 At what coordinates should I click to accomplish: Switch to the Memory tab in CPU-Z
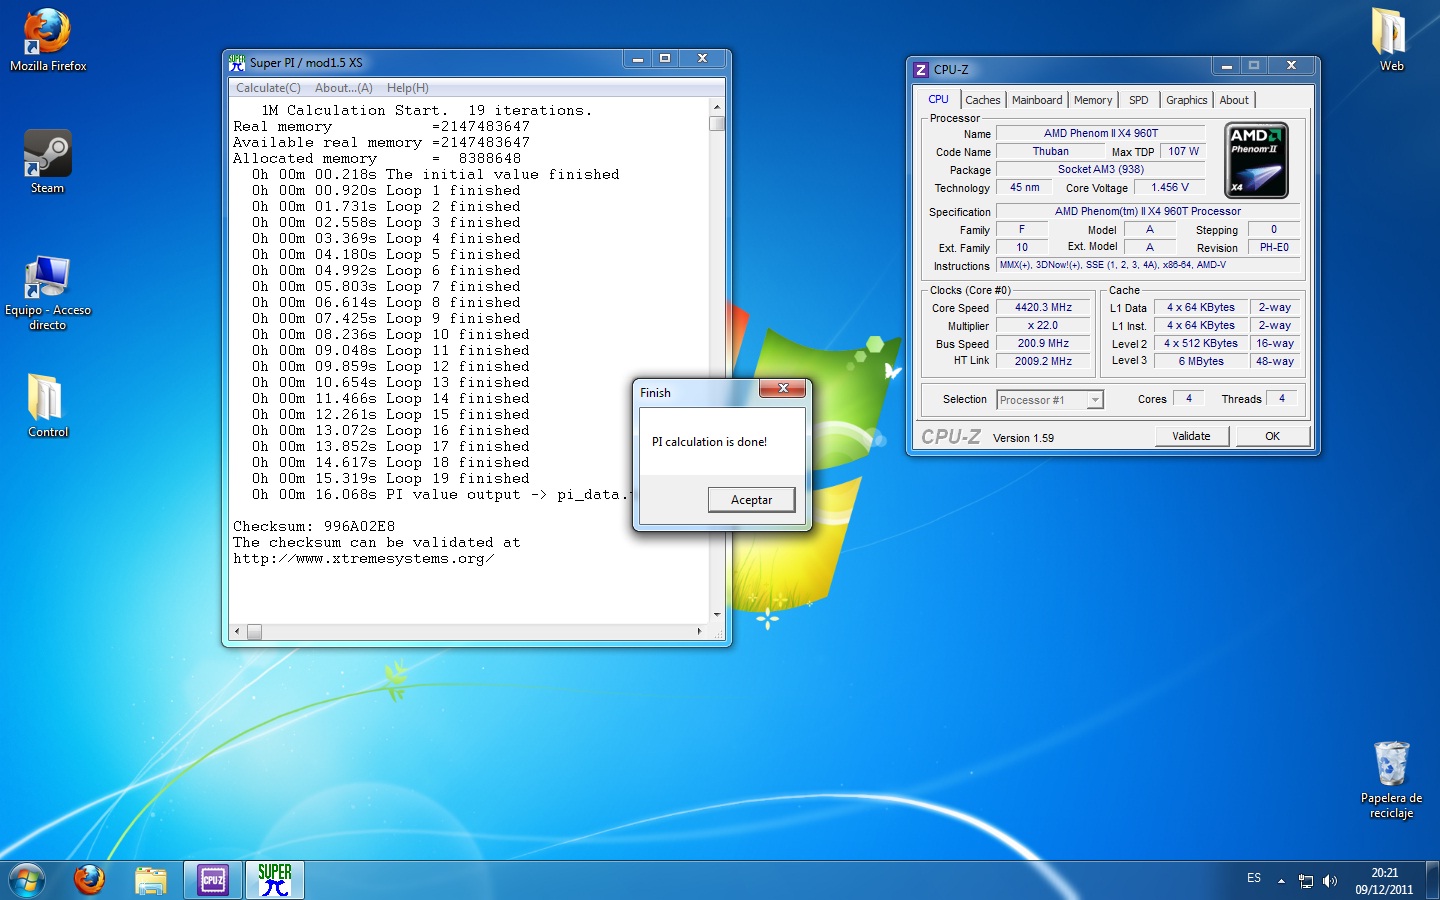point(1093,100)
